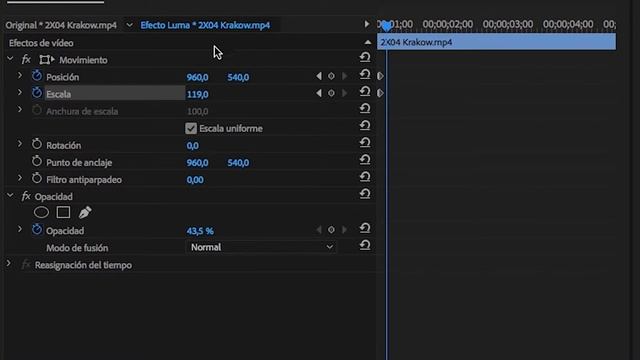The height and width of the screenshot is (360, 640).
Task: Add or remove Posición keyframe
Action: [331, 76]
